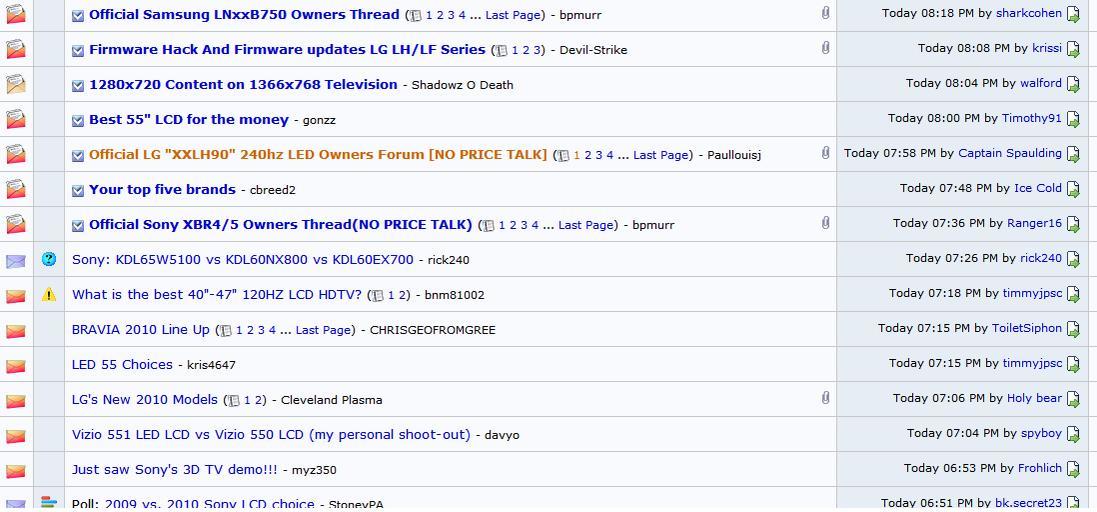Open Vizio 551 LED LCD vs Vizio 550 thread
Screen dimensions: 1097x512
271,434
